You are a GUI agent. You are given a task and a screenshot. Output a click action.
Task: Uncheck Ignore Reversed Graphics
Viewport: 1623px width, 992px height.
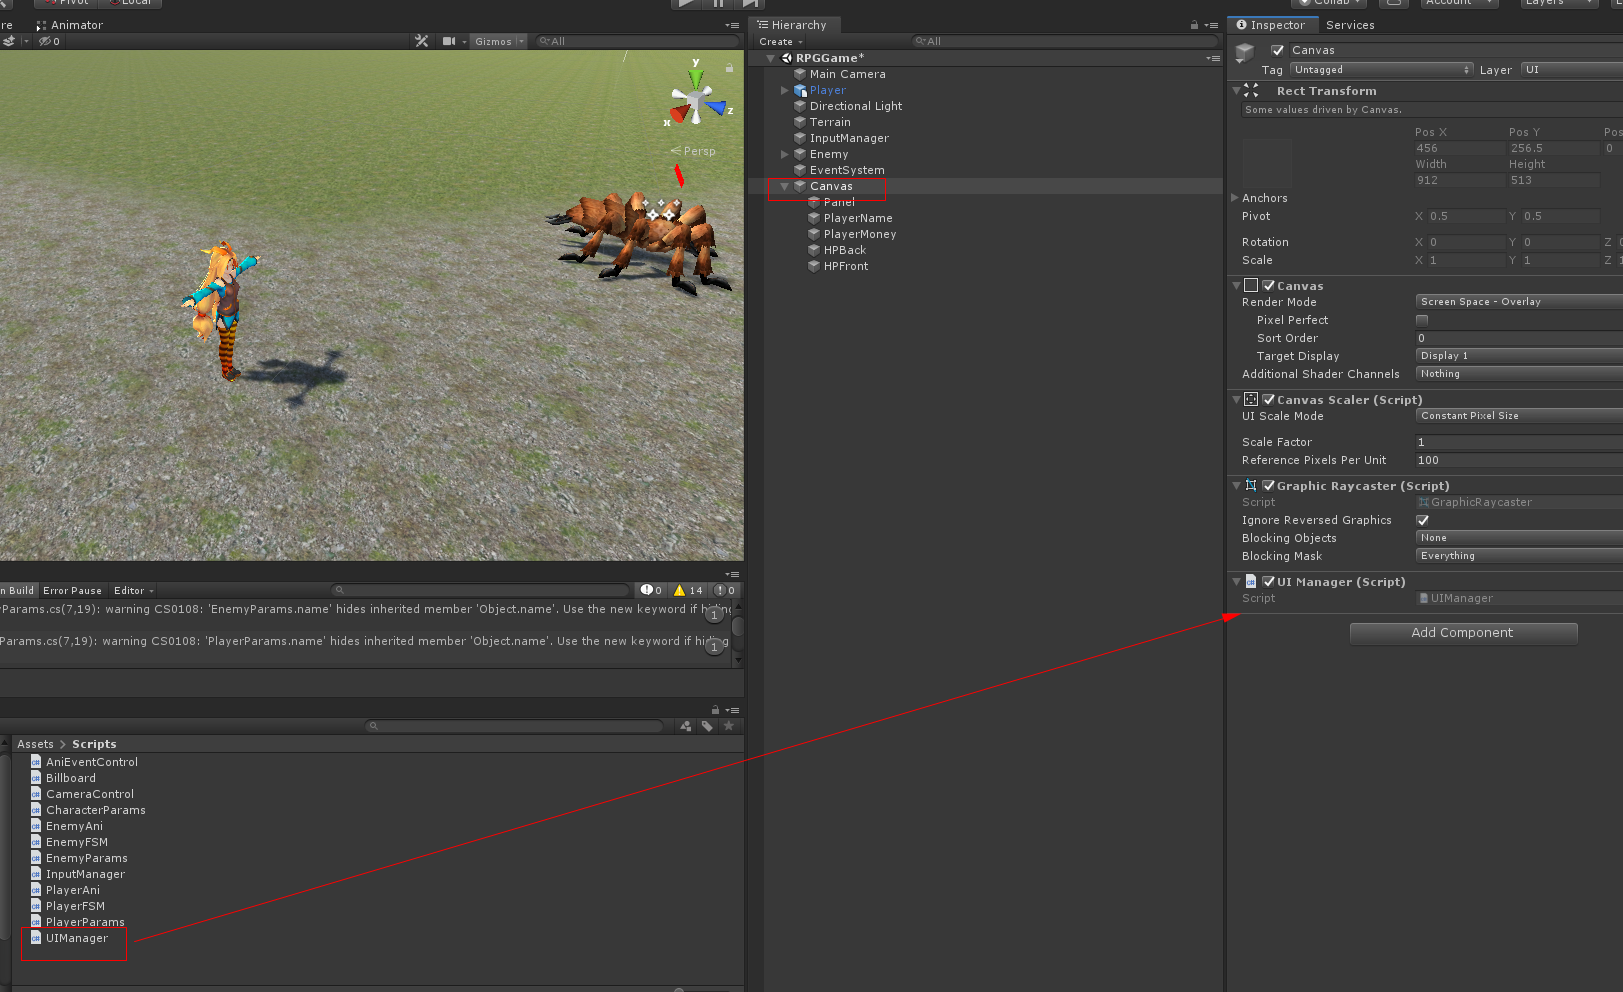pyautogui.click(x=1422, y=520)
